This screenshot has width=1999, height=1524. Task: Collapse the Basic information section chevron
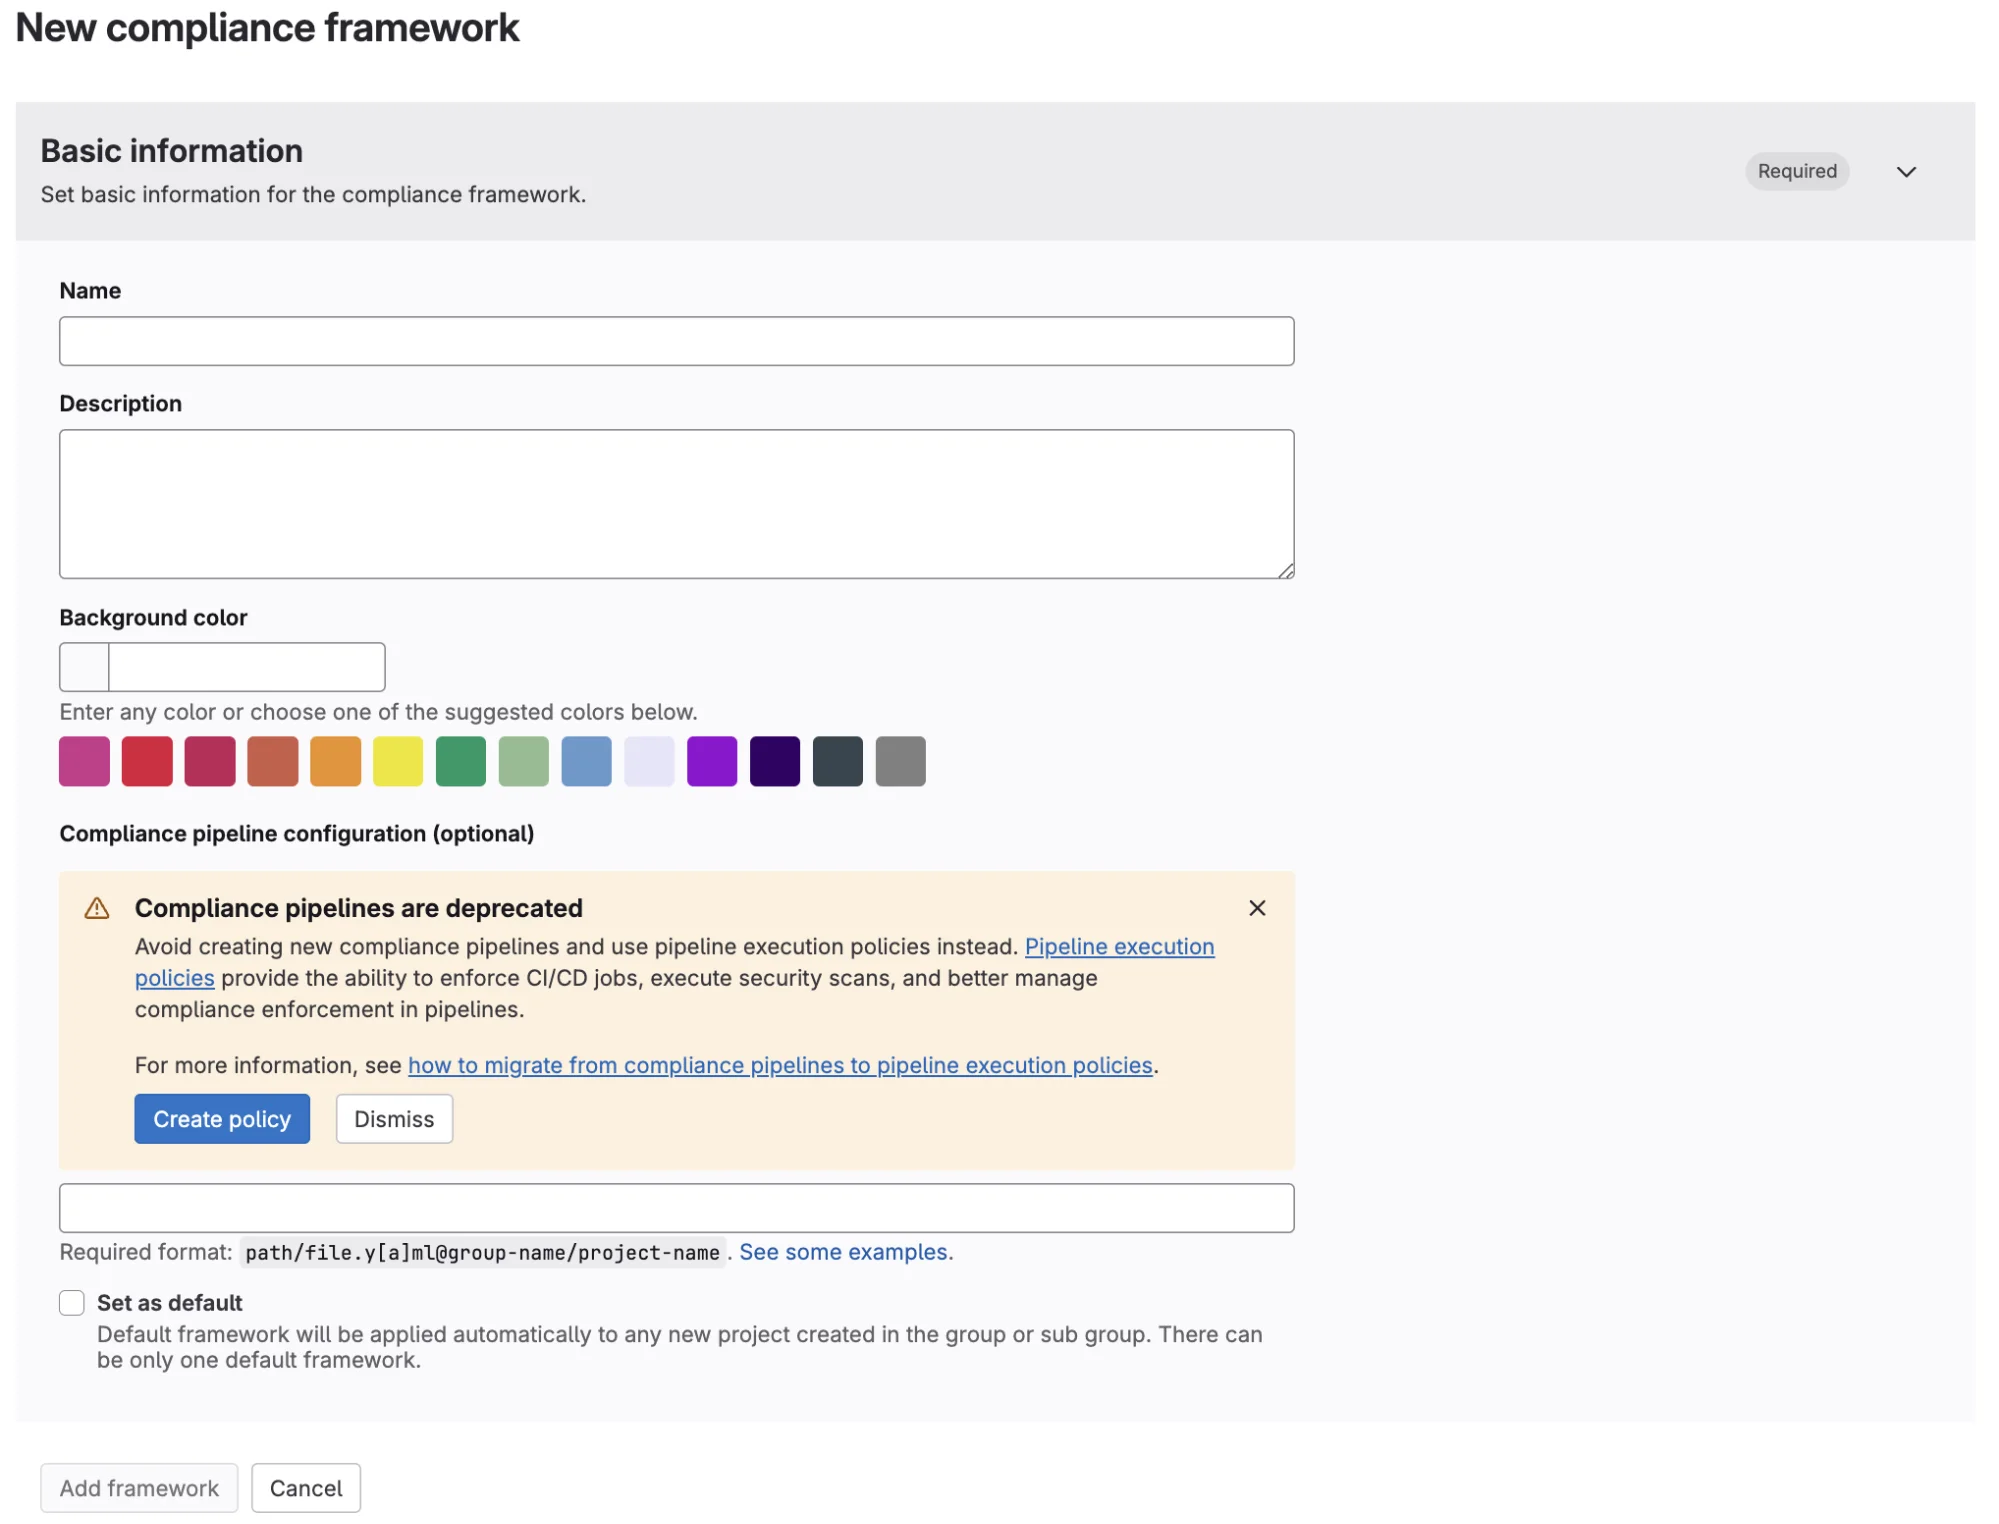pos(1906,172)
